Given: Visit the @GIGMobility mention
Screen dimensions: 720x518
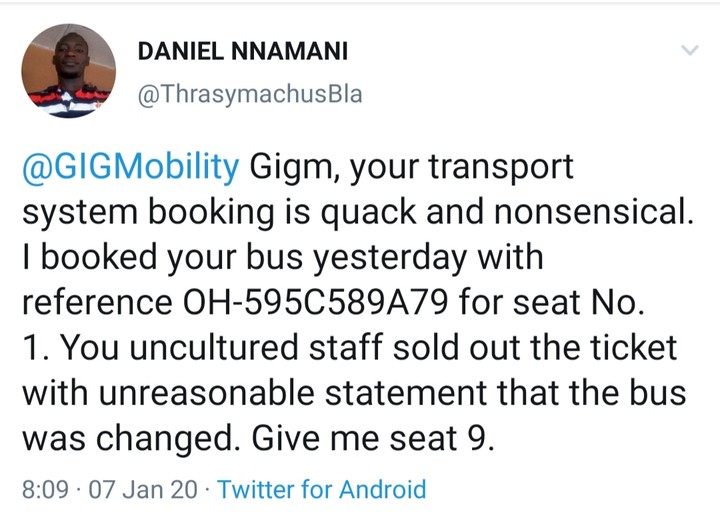Looking at the screenshot, I should click(130, 166).
